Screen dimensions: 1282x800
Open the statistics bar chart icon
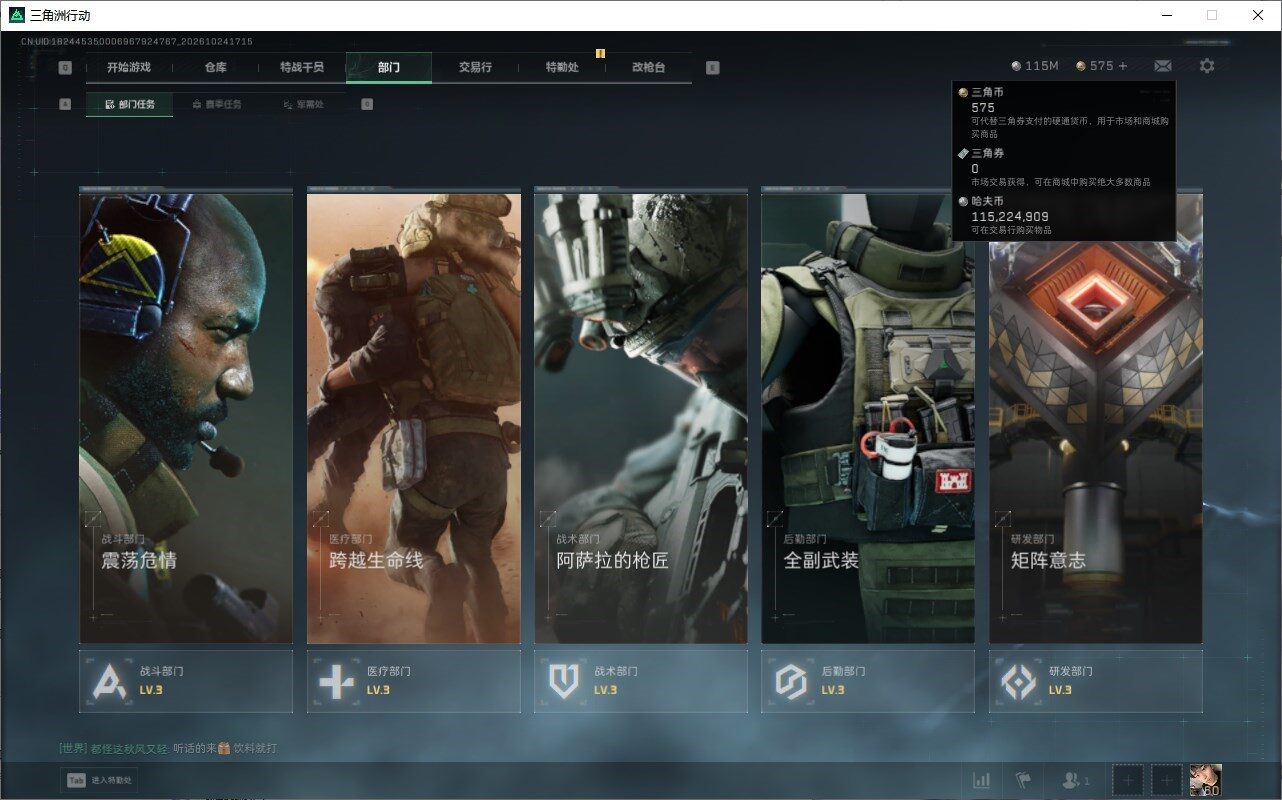coord(982,780)
